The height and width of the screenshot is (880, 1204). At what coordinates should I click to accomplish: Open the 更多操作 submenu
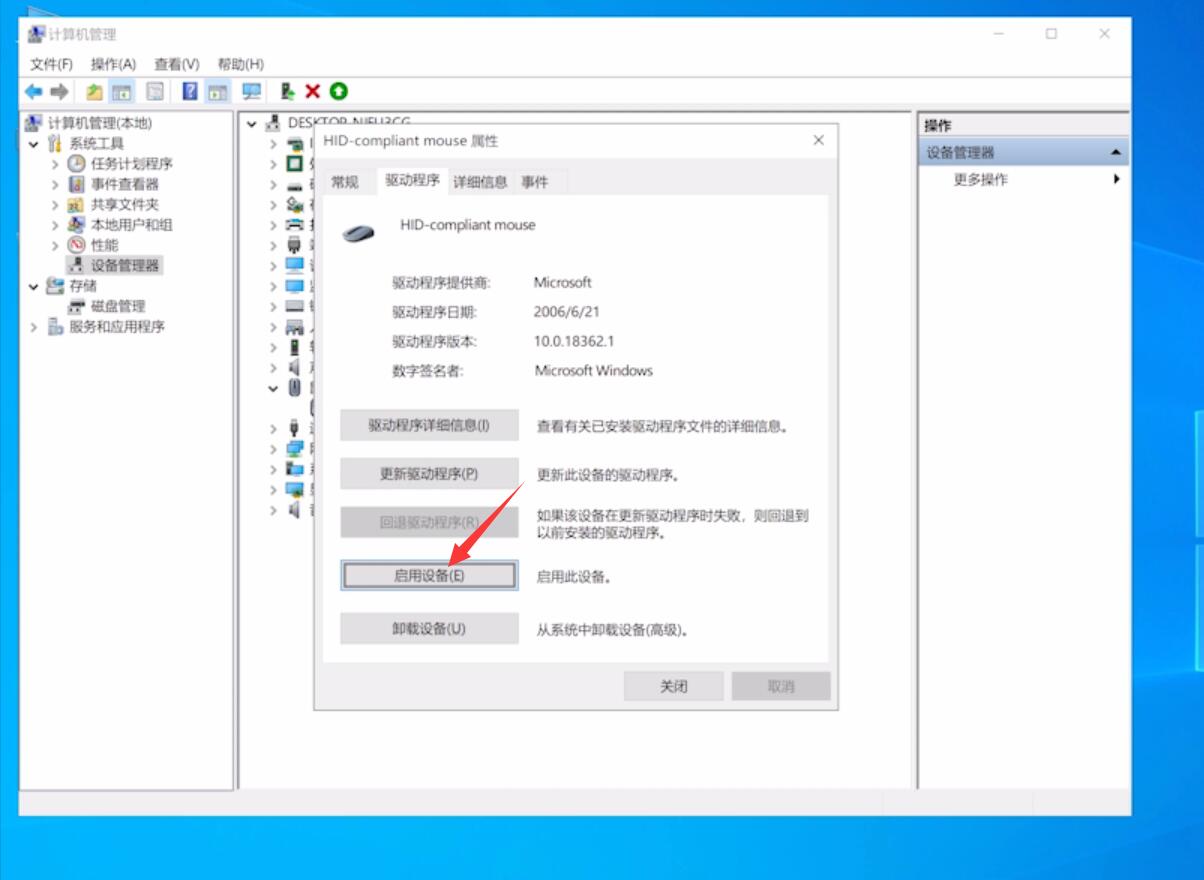click(x=1116, y=180)
